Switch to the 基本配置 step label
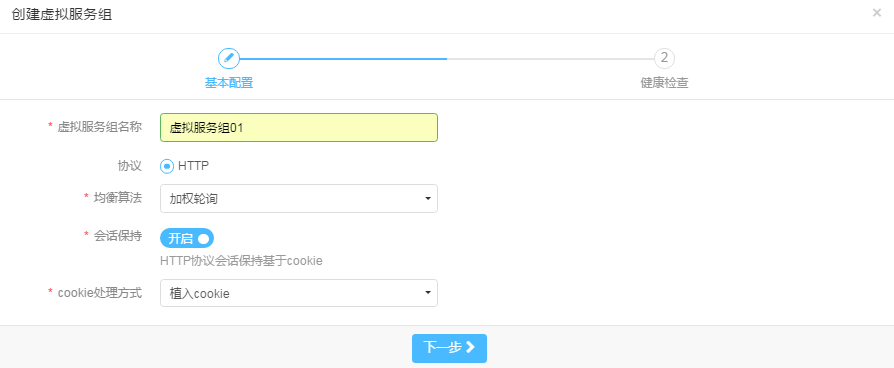The width and height of the screenshot is (894, 368). click(229, 83)
